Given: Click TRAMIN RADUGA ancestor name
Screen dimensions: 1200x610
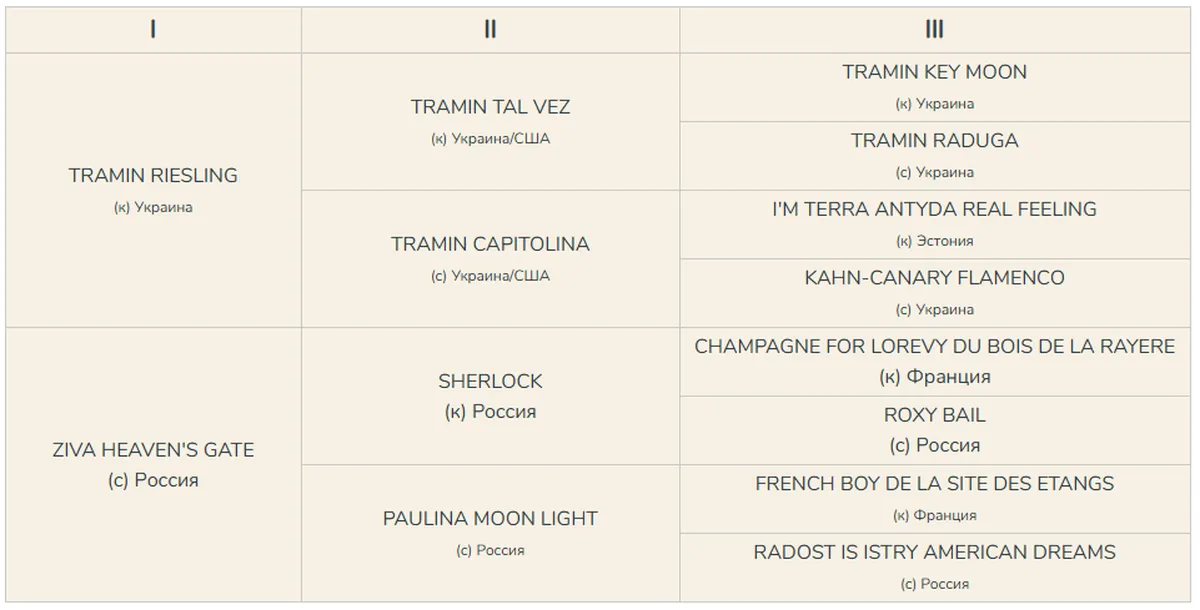Looking at the screenshot, I should click(x=934, y=141).
